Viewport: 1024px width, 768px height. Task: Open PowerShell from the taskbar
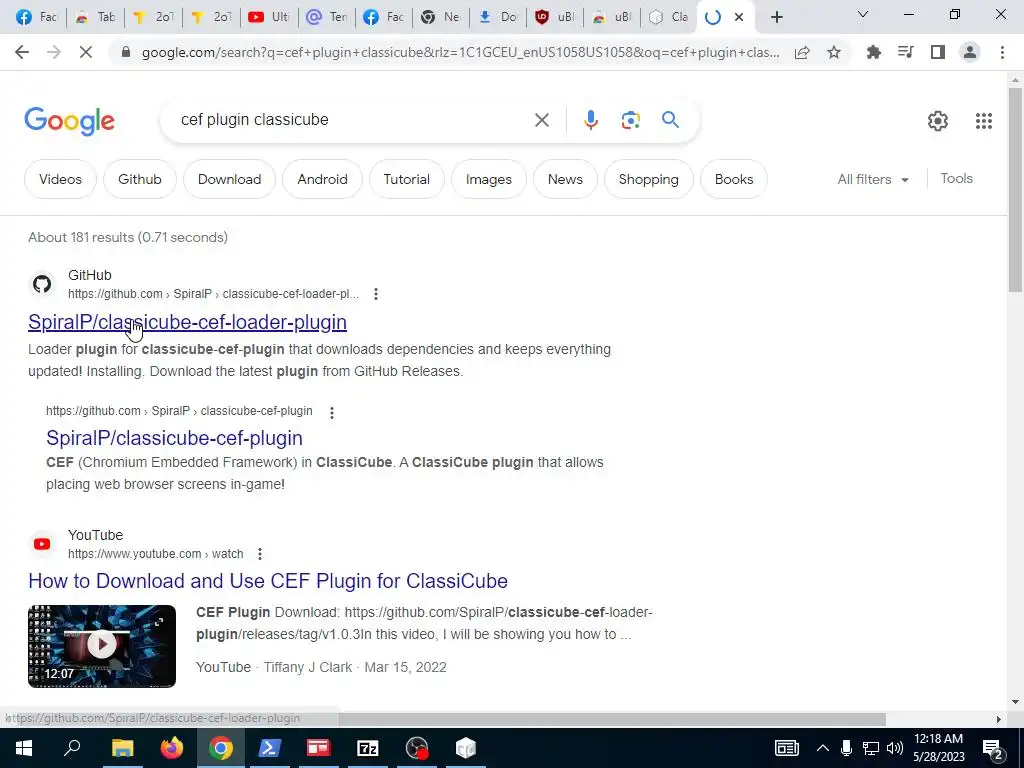pos(270,748)
